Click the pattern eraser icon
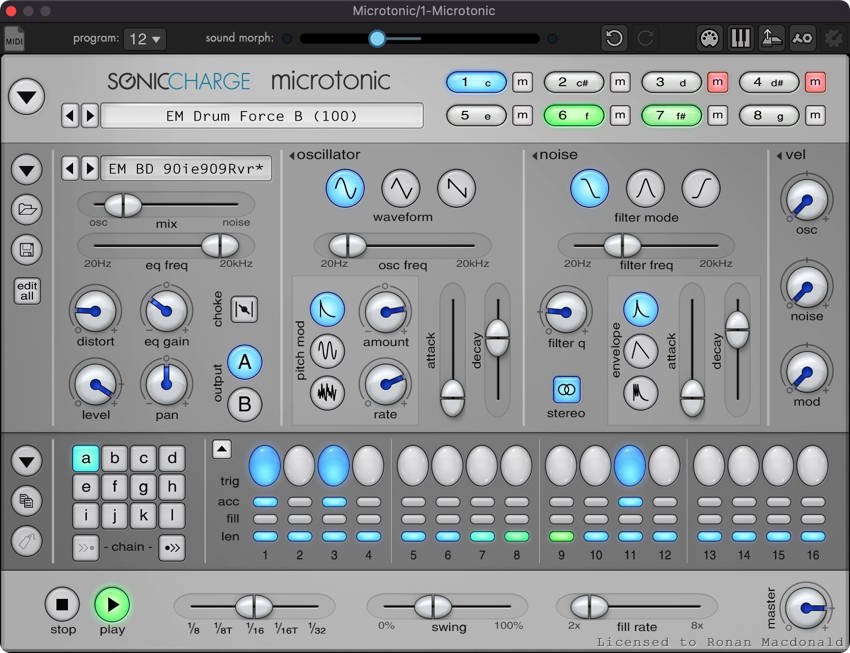The height and width of the screenshot is (653, 850). (x=27, y=541)
